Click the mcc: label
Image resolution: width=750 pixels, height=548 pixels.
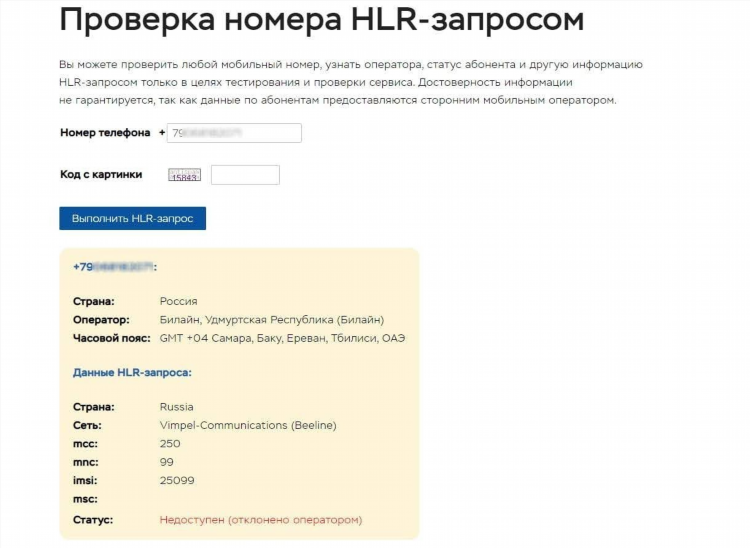point(85,444)
